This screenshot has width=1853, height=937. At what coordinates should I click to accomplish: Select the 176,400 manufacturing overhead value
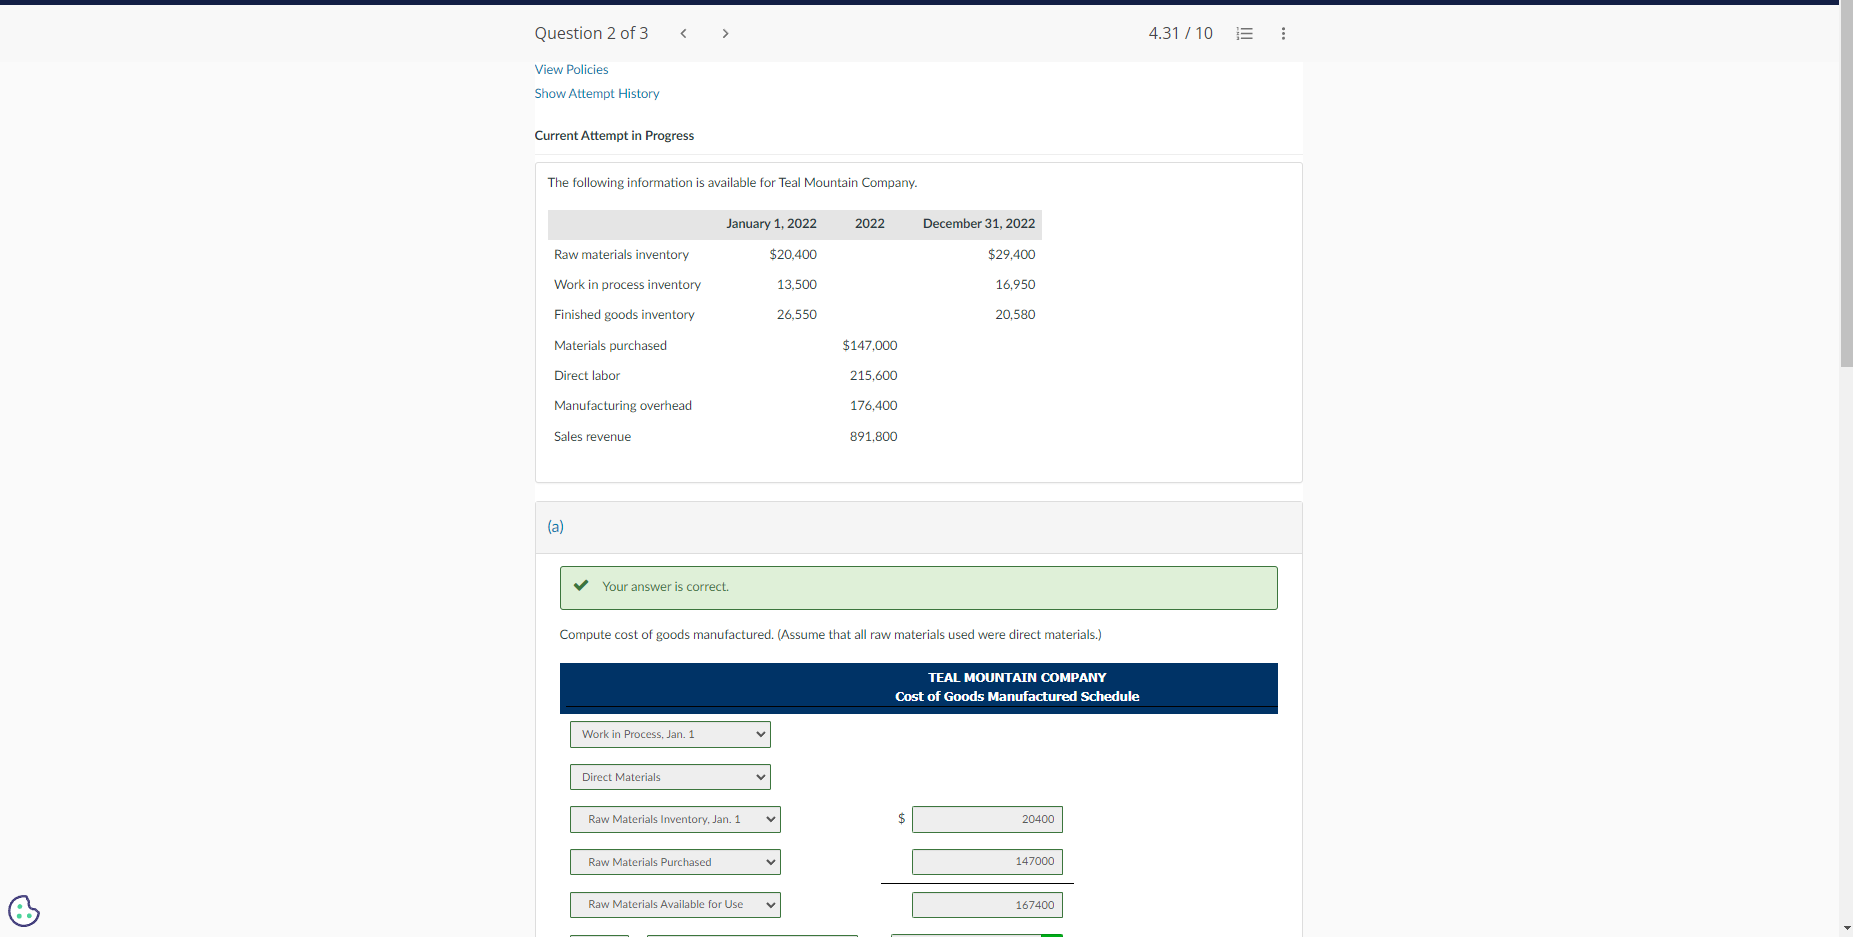[x=873, y=405]
